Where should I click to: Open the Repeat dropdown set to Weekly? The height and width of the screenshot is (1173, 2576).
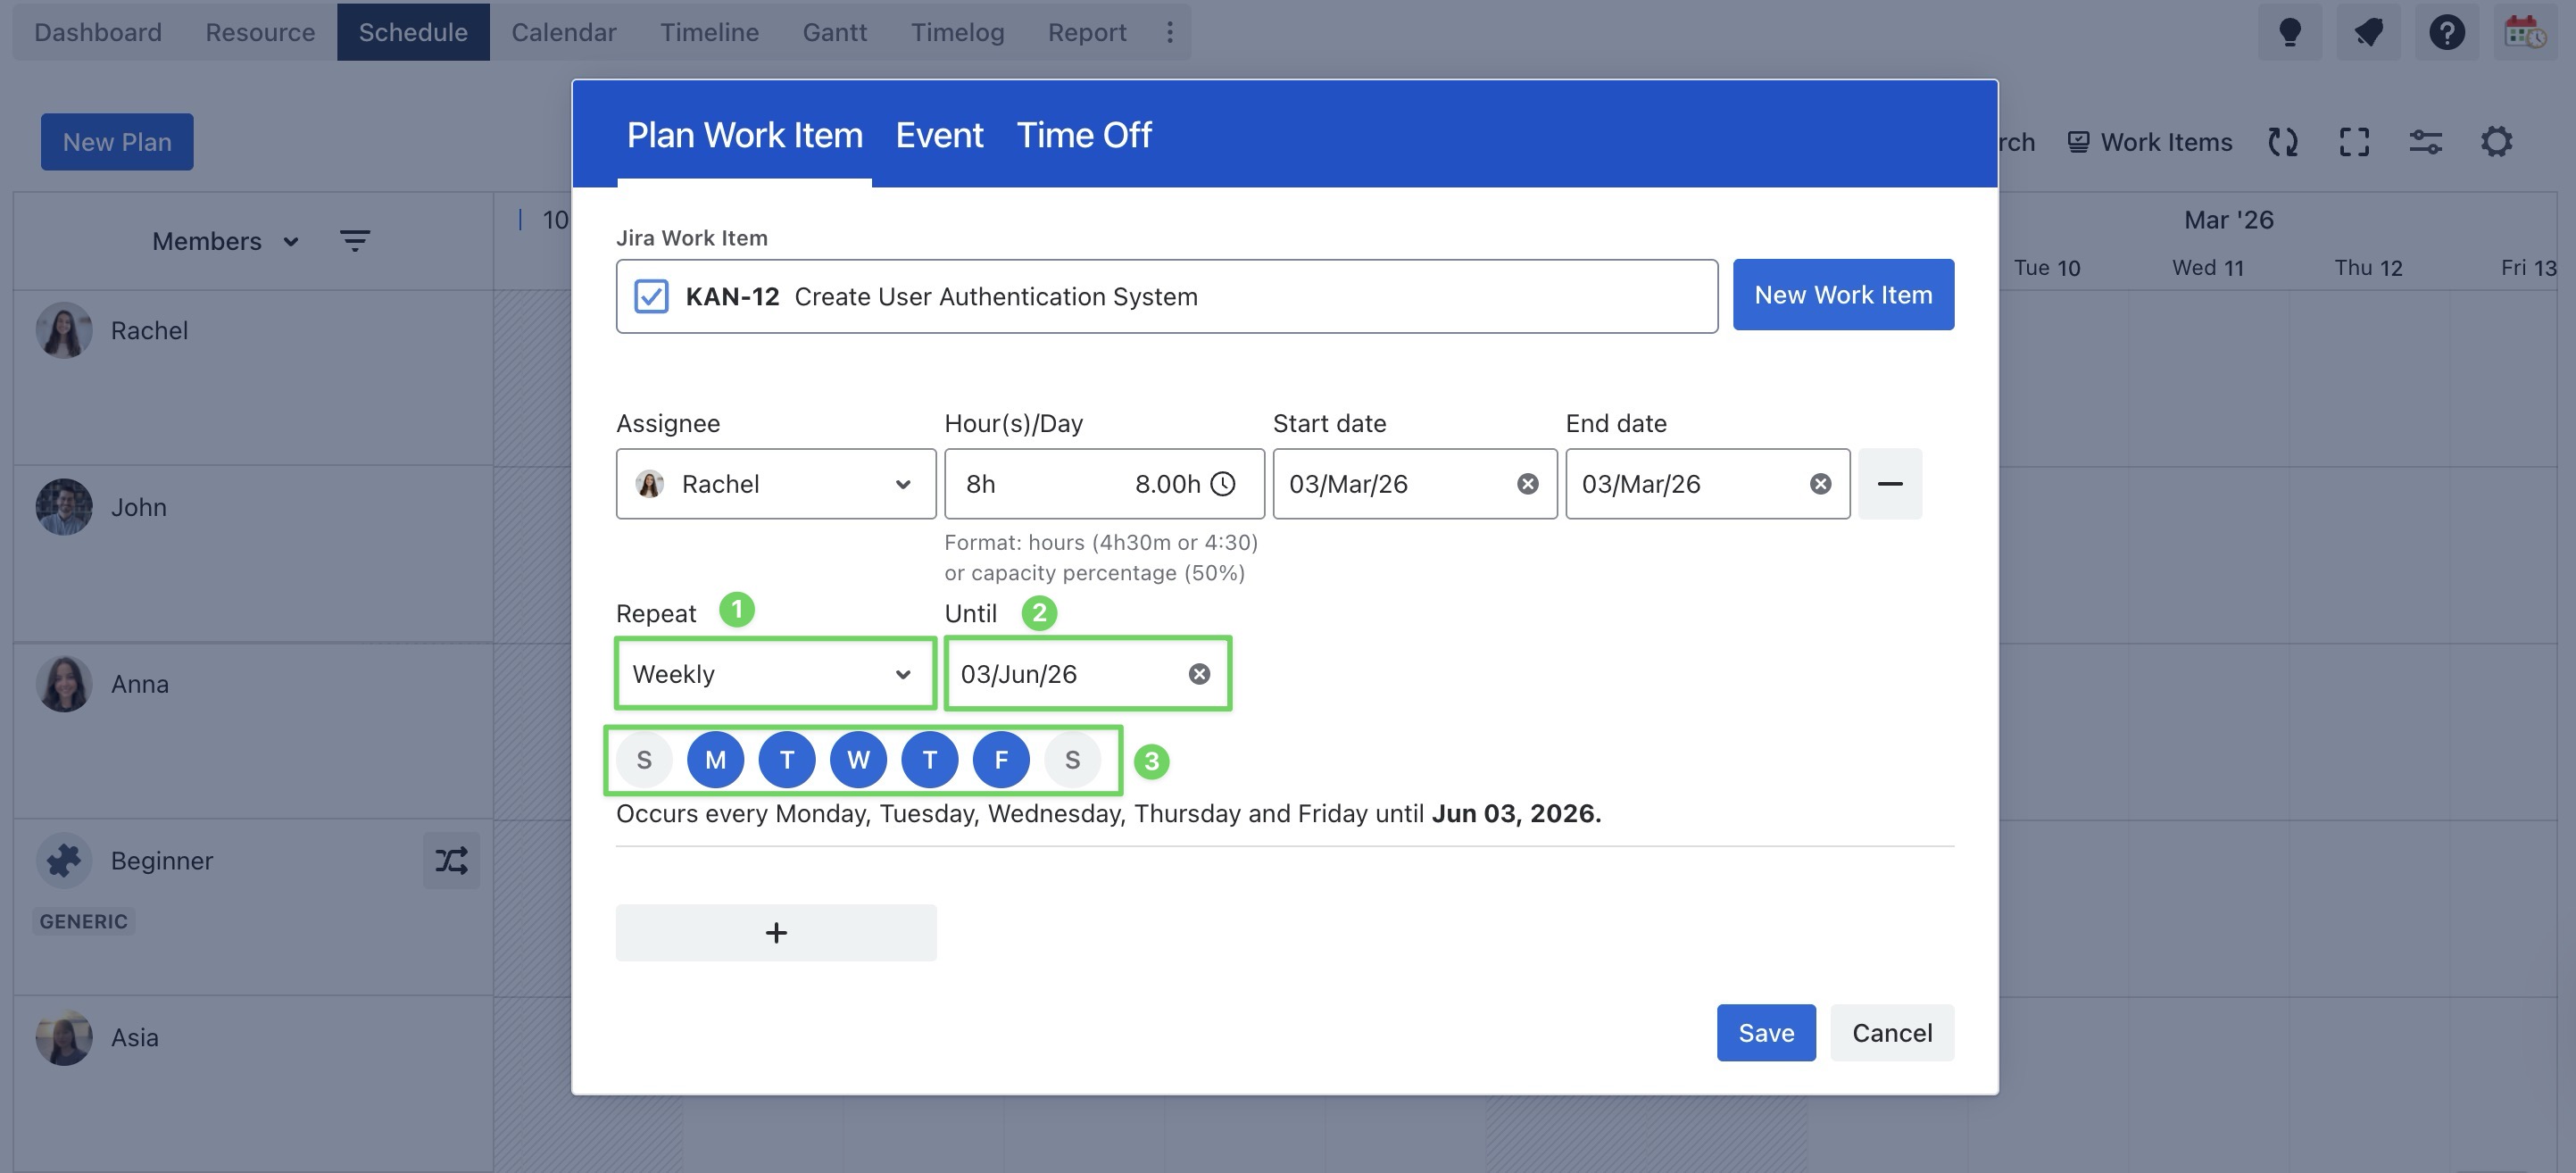775,674
